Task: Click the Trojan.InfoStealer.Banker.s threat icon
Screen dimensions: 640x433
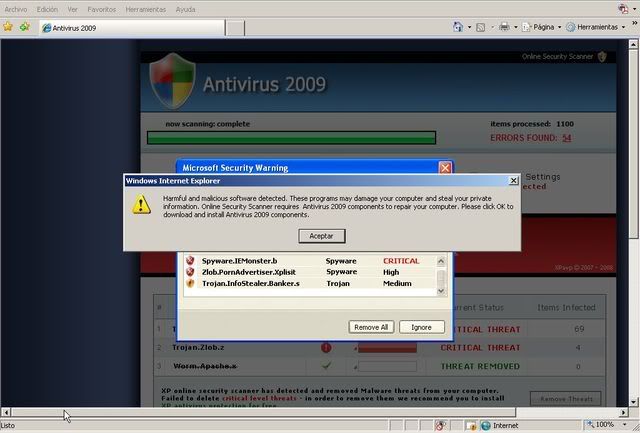Action: coord(190,283)
